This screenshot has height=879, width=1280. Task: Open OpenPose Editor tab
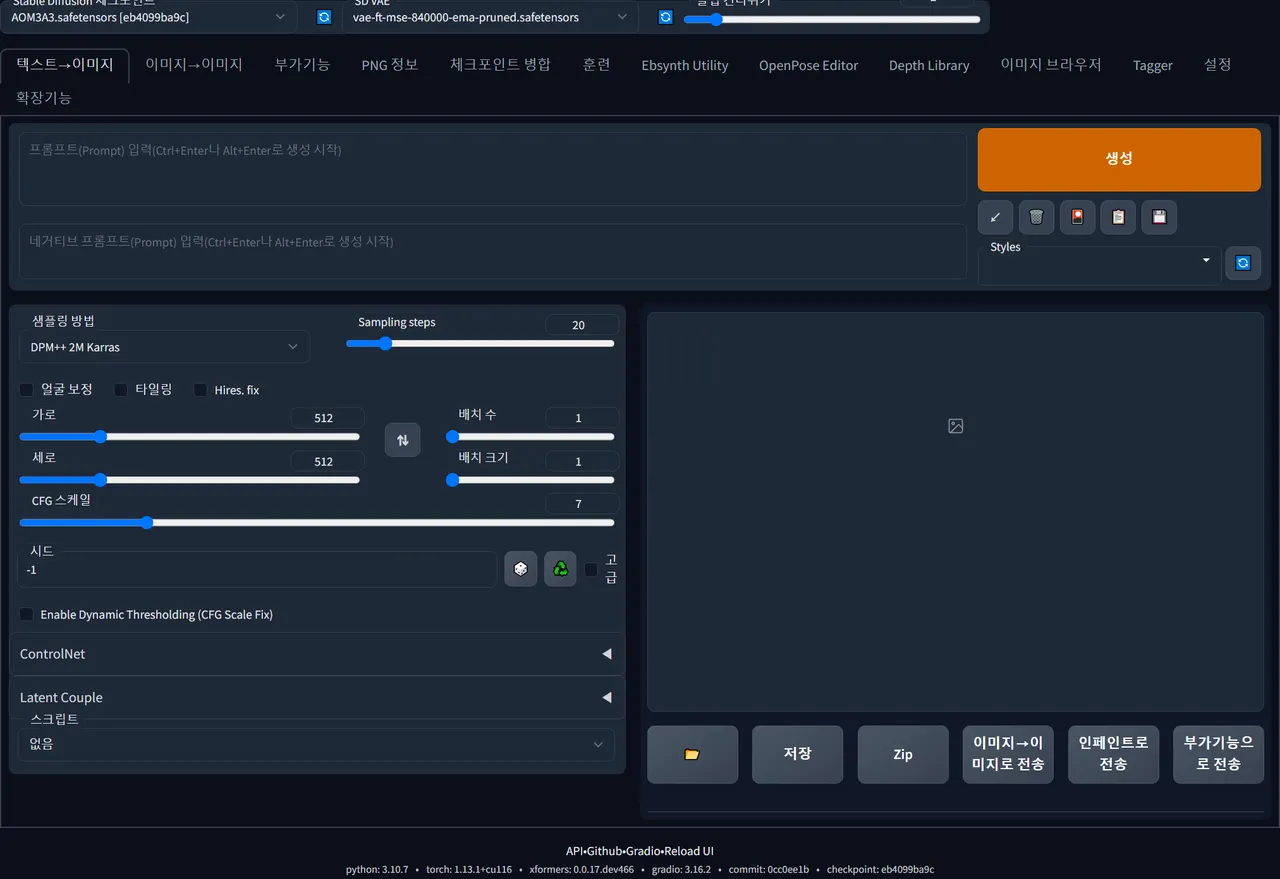808,65
